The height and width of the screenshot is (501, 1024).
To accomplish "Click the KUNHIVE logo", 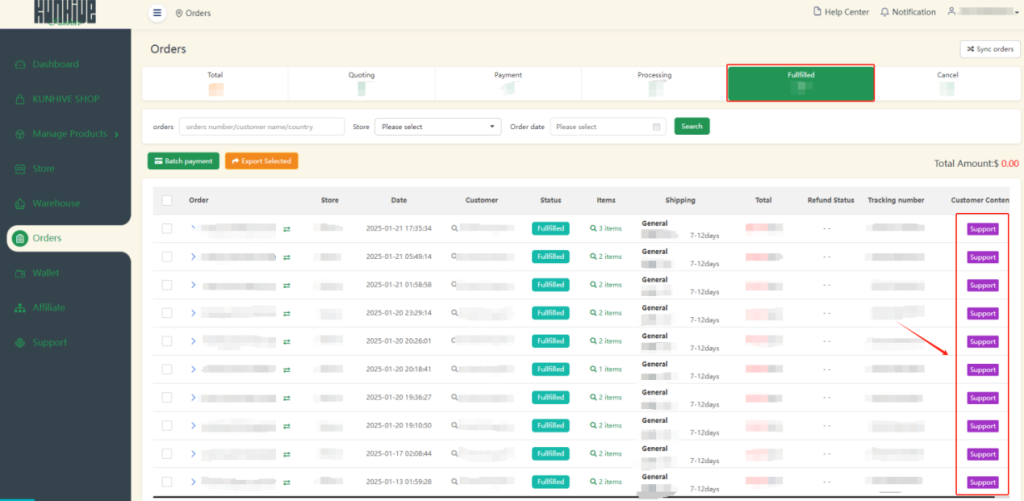I will 65,12.
